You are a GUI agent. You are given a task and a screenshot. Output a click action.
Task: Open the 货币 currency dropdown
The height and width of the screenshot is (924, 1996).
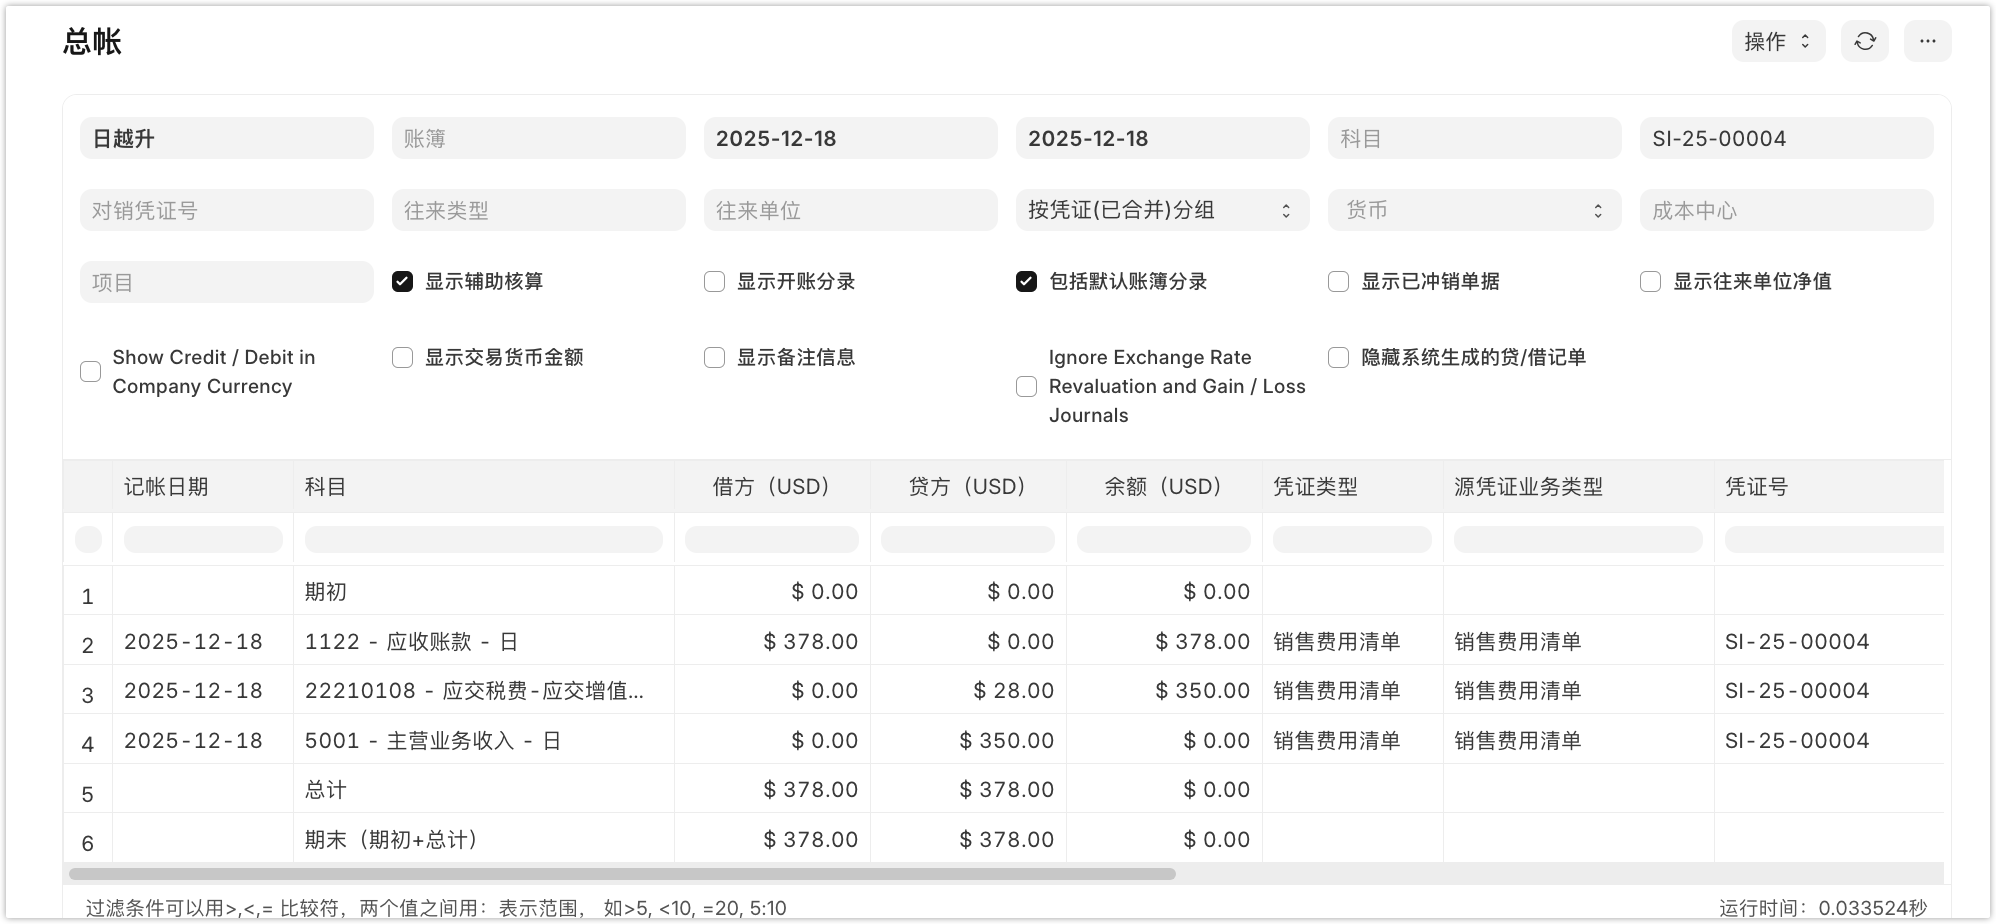(1473, 210)
